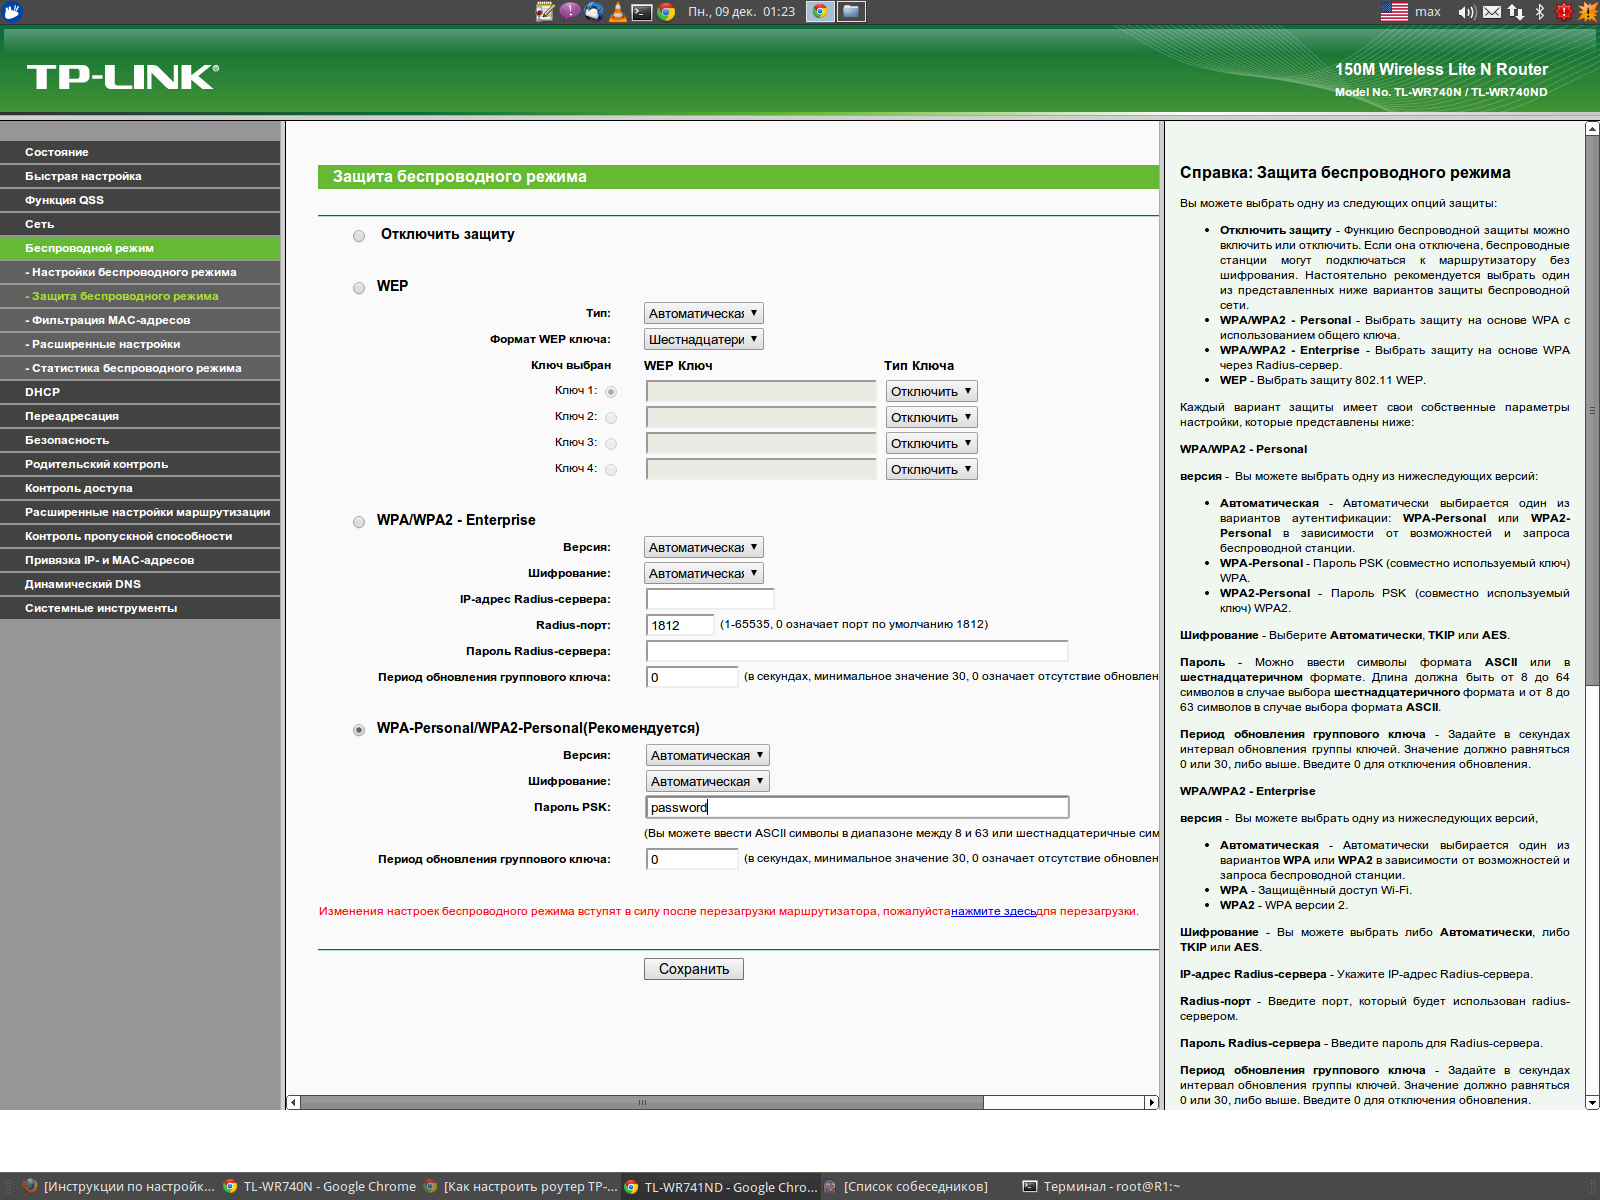Click the 'Сохранить' button
1600x1200 pixels.
click(x=693, y=969)
